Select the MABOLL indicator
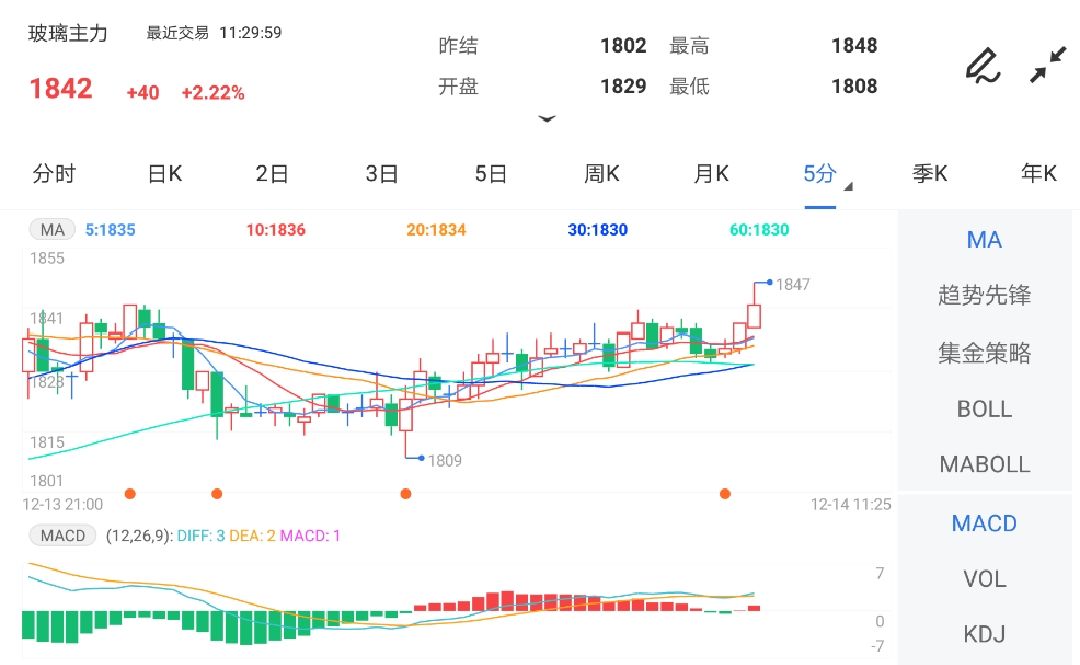This screenshot has height=665, width=1080. [984, 464]
